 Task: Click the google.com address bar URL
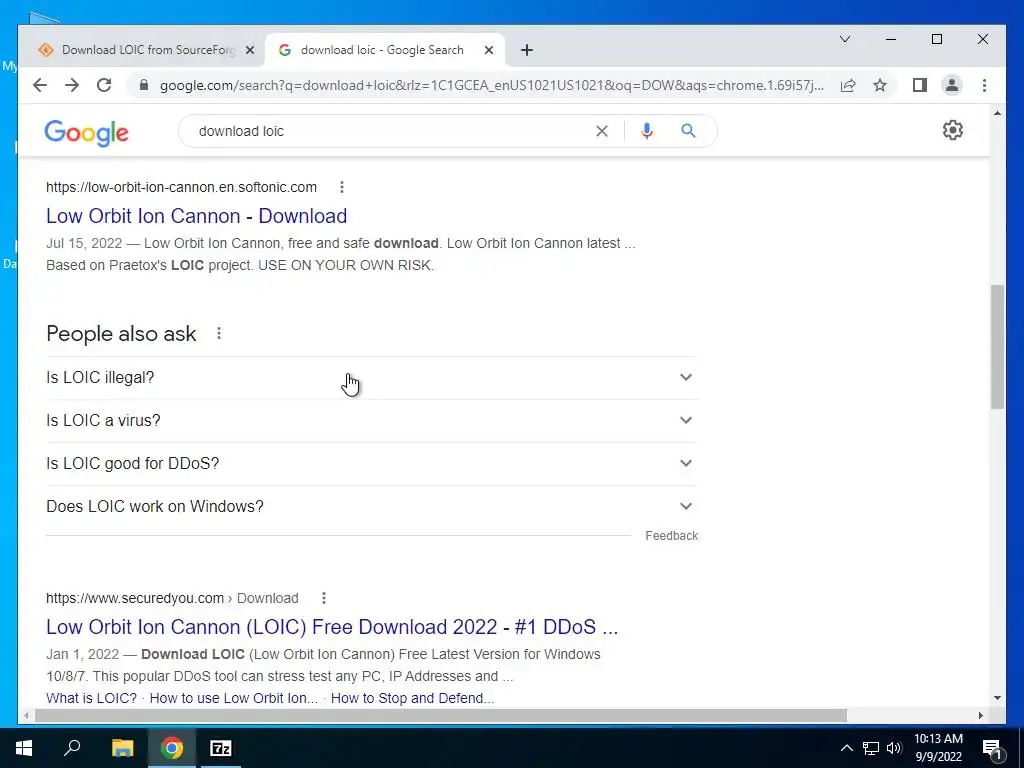click(492, 86)
